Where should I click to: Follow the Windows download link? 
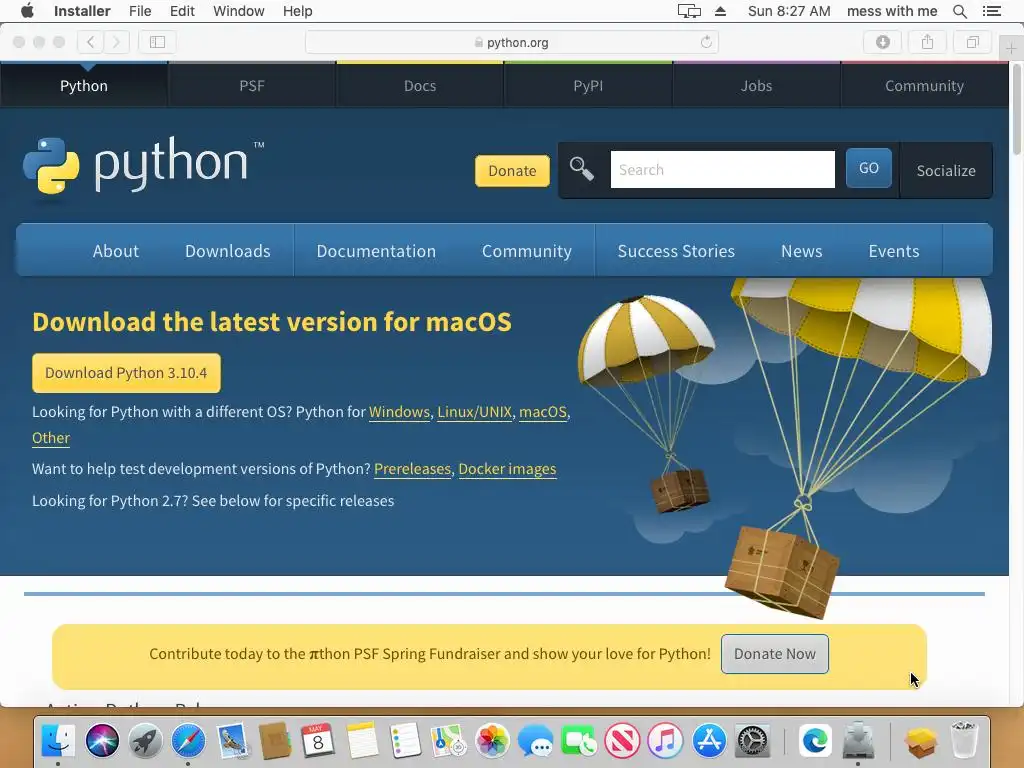point(400,412)
